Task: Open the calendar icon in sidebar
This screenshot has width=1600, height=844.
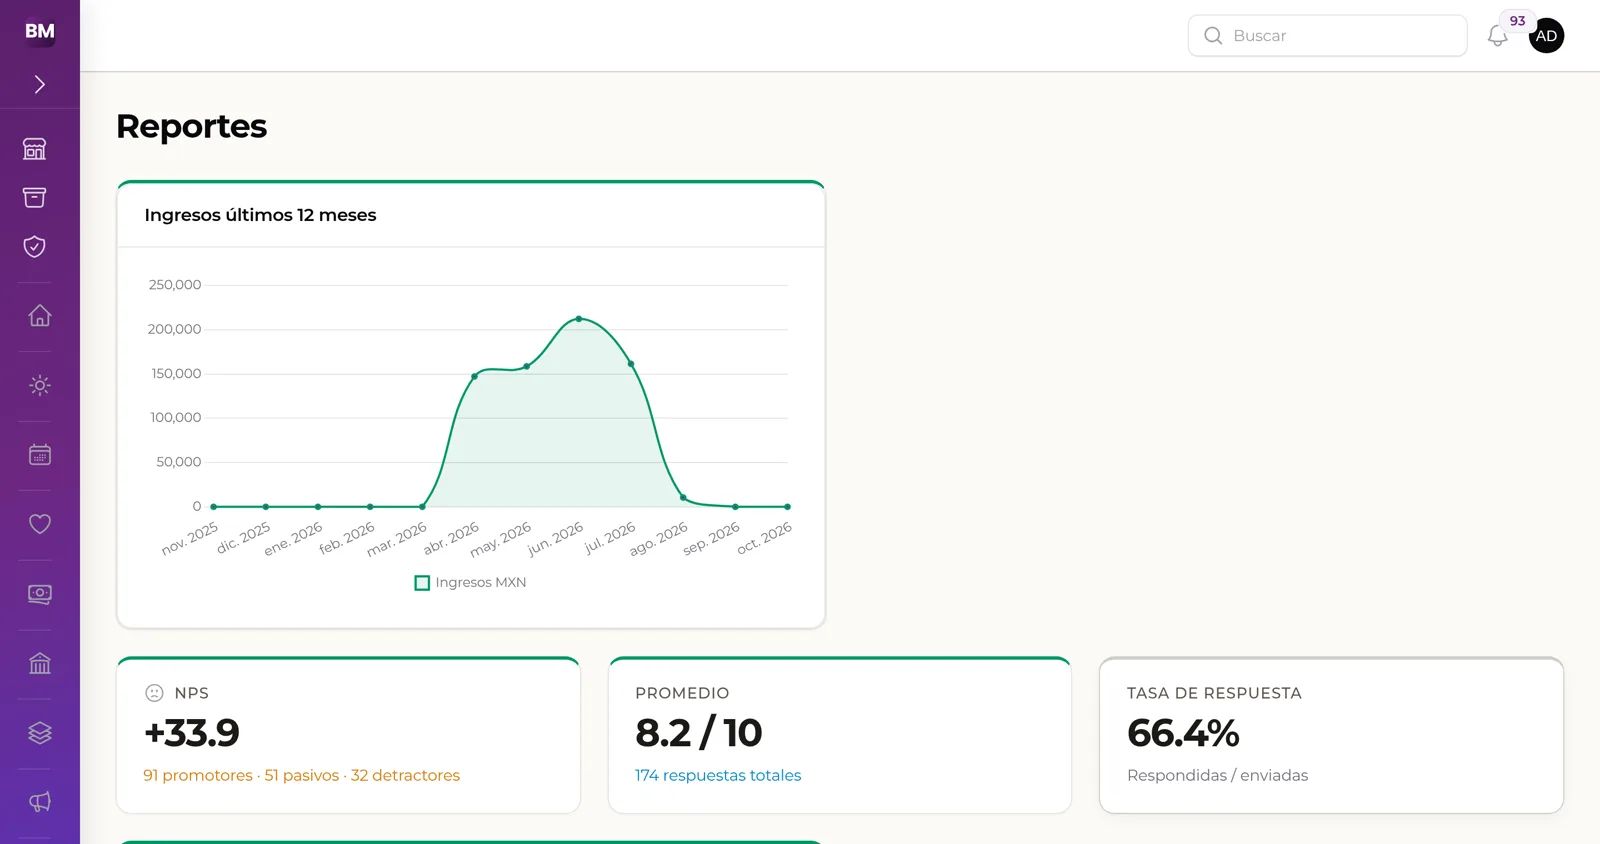Action: (40, 455)
